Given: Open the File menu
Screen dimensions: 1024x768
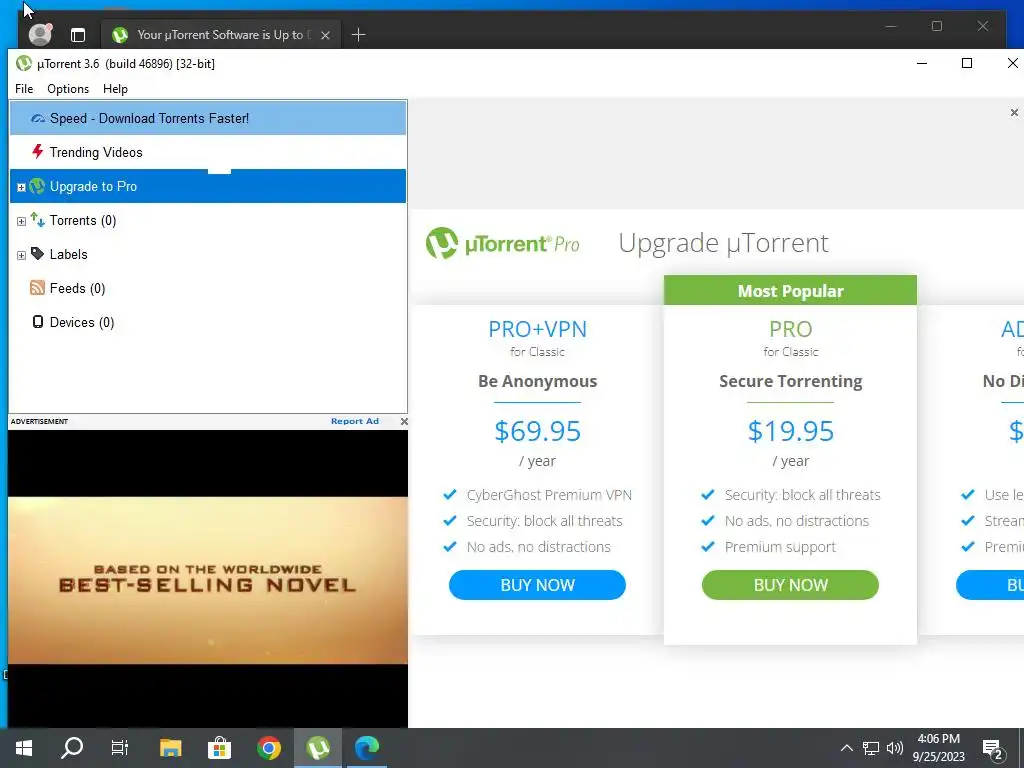Looking at the screenshot, I should [24, 89].
